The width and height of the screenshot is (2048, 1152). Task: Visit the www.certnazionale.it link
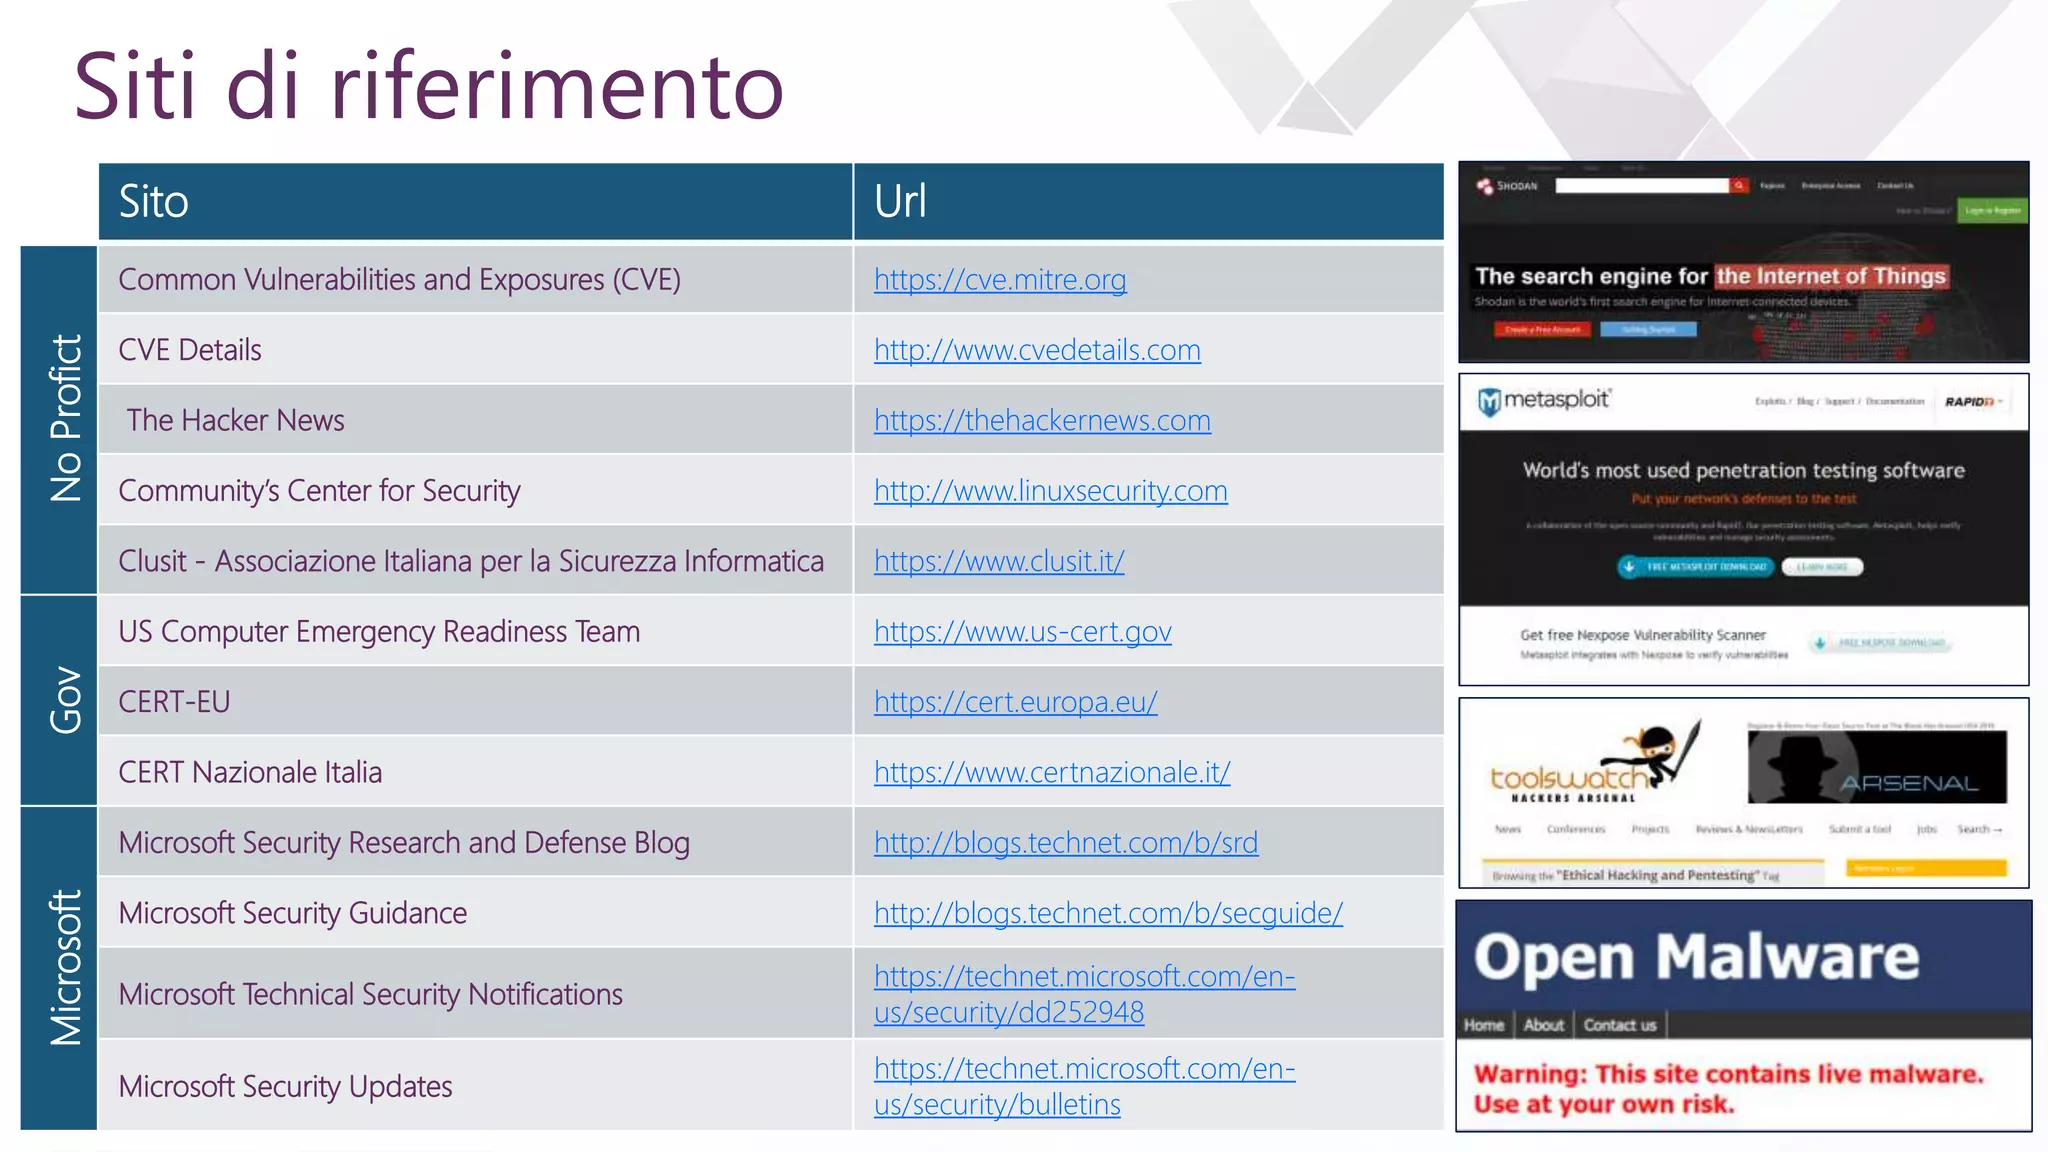click(1052, 772)
